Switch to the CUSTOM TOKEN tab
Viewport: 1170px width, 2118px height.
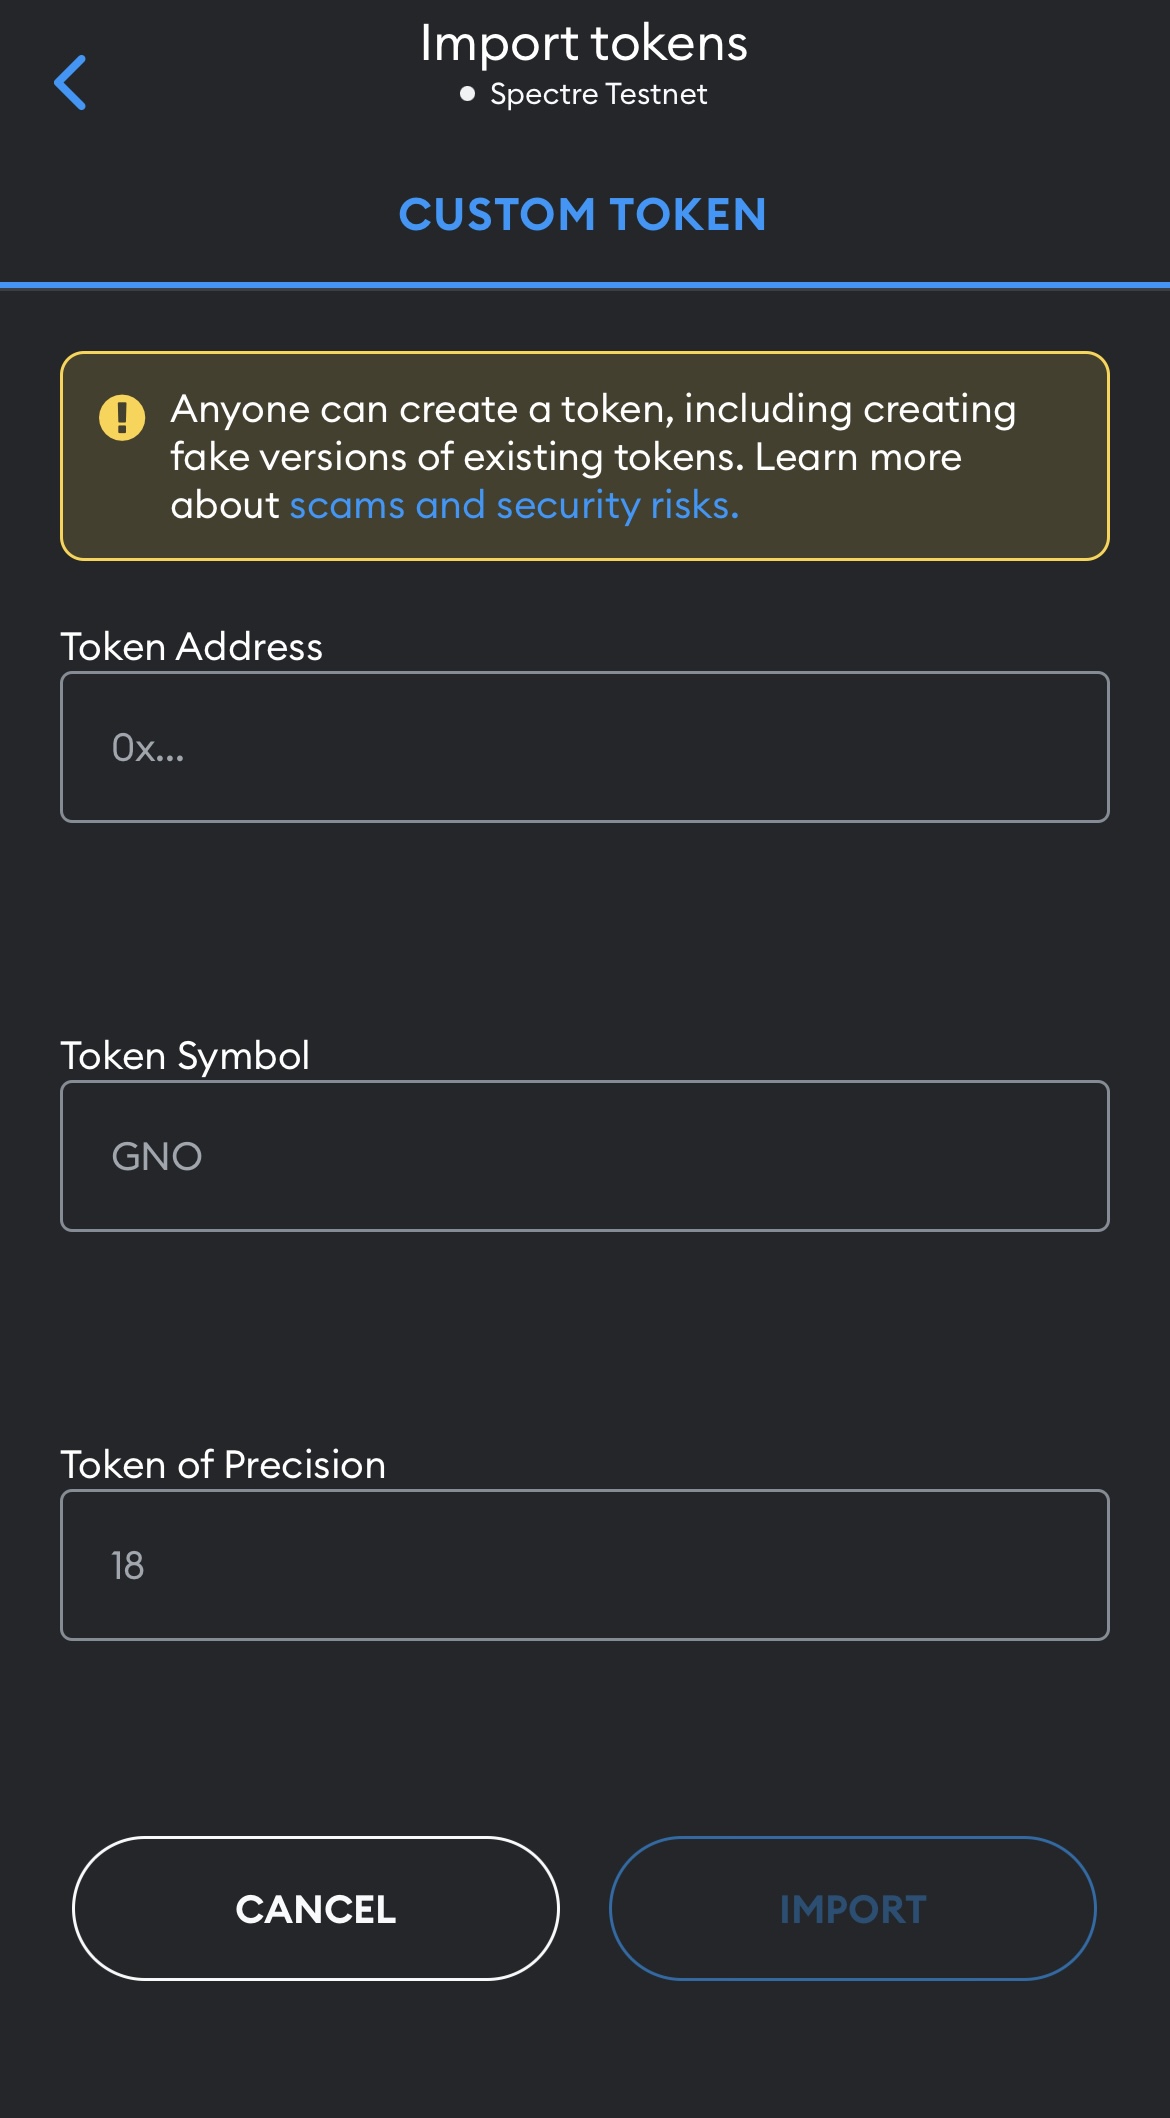coord(583,214)
